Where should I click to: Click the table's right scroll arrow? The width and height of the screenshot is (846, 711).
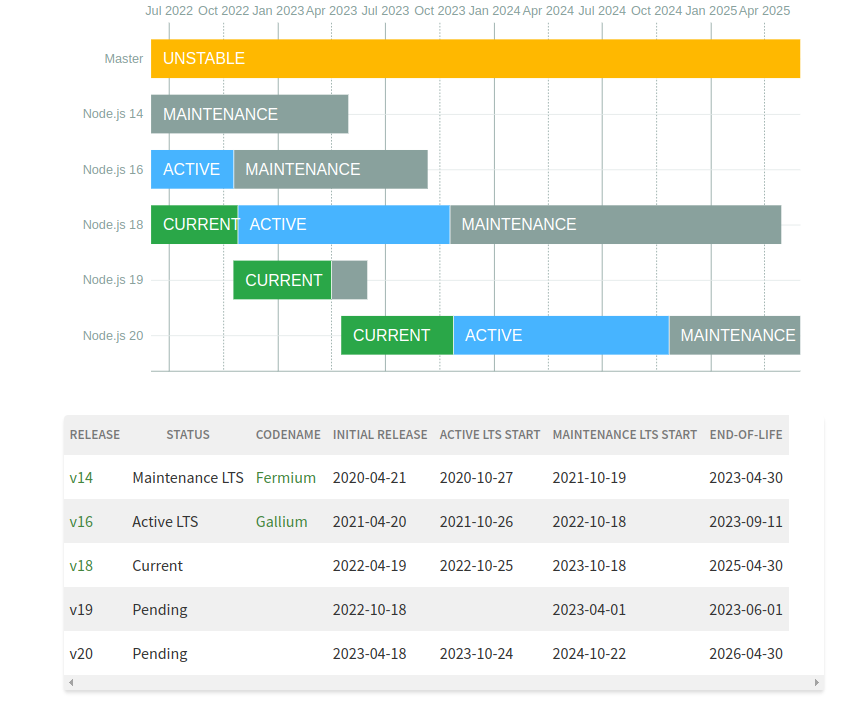pos(817,682)
